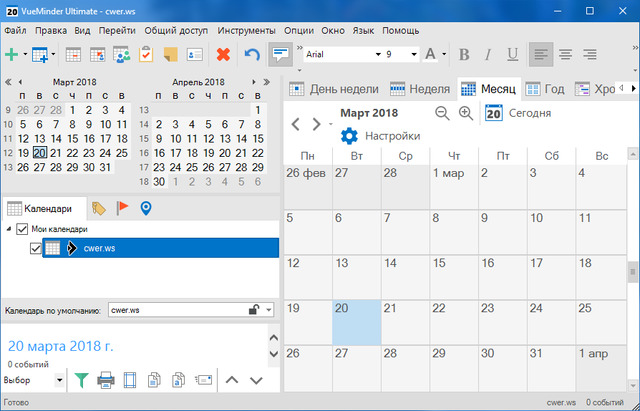This screenshot has height=411, width=640.
Task: Open the font color dropdown arrow
Action: coord(444,54)
